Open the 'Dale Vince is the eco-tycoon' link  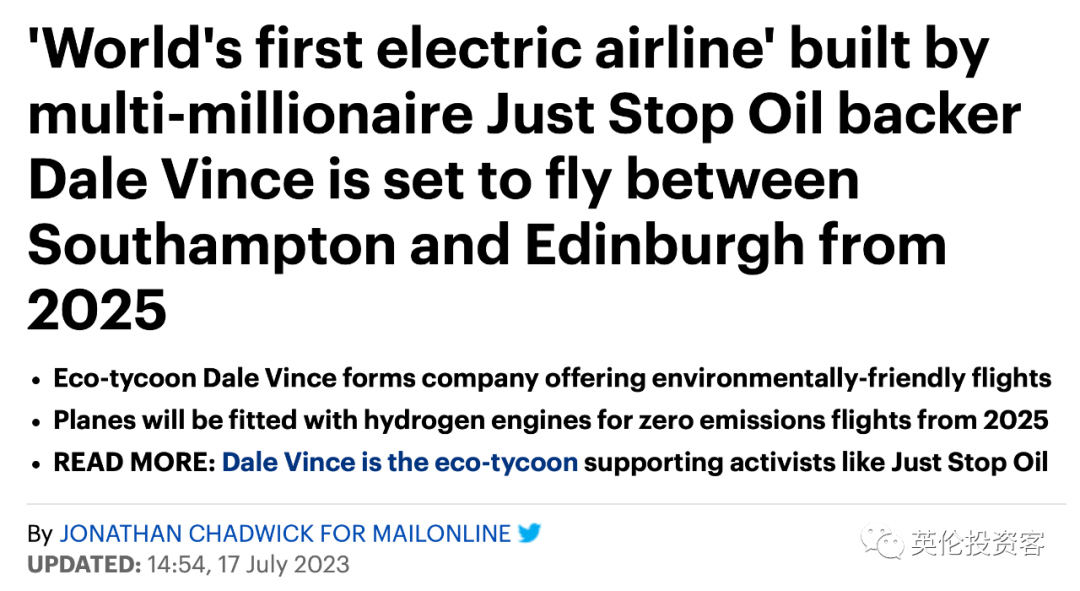(x=399, y=462)
